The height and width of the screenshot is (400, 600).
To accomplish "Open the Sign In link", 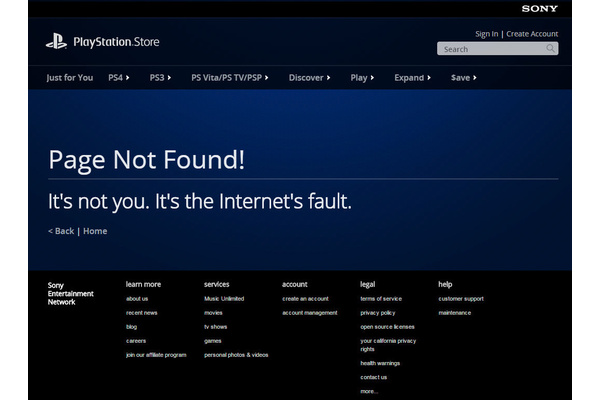I will tap(487, 34).
